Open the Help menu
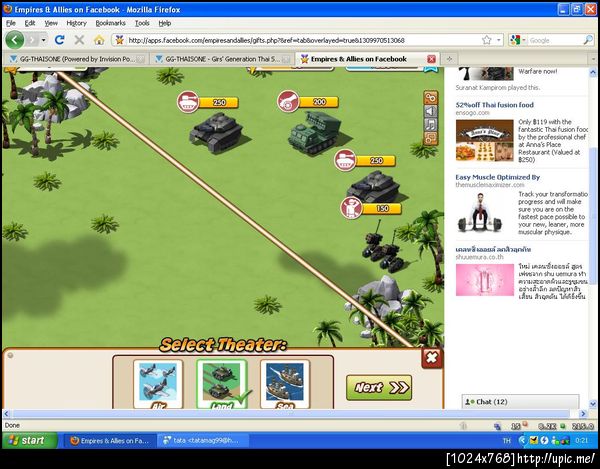The height and width of the screenshot is (469, 600). tap(165, 23)
